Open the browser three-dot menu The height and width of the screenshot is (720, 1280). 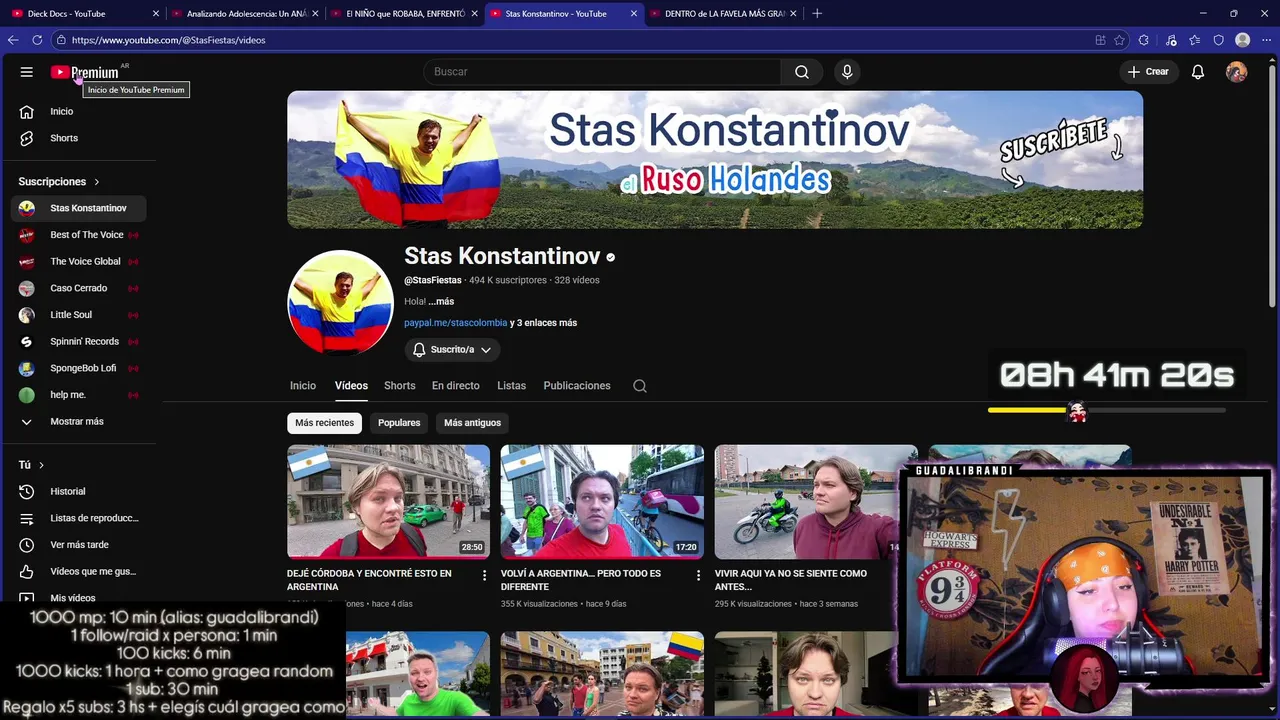(1266, 40)
